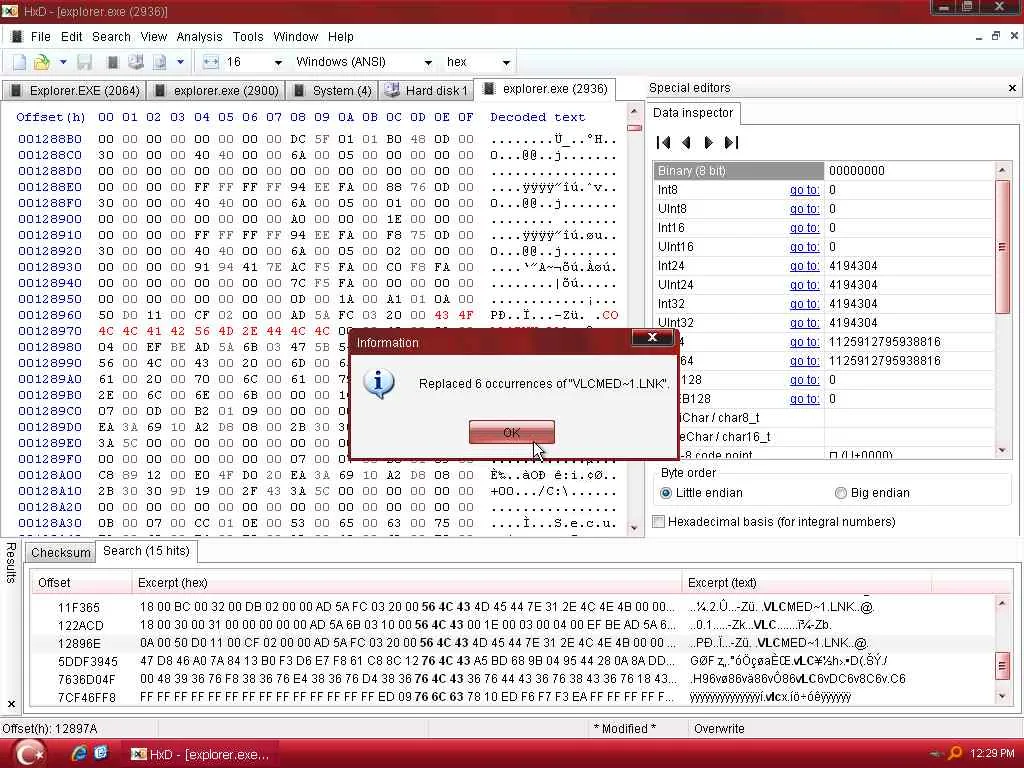Image resolution: width=1024 pixels, height=768 pixels.
Task: Open the View menu
Action: (153, 37)
